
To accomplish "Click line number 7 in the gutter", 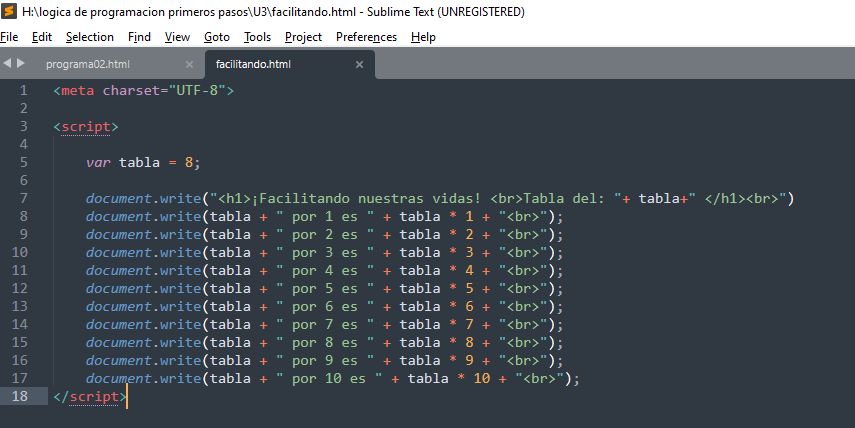I will [x=23, y=198].
